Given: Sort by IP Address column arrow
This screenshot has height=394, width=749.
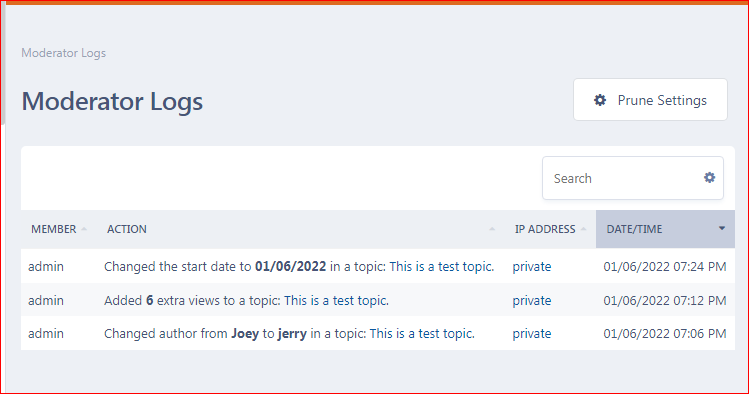Looking at the screenshot, I should (x=583, y=229).
